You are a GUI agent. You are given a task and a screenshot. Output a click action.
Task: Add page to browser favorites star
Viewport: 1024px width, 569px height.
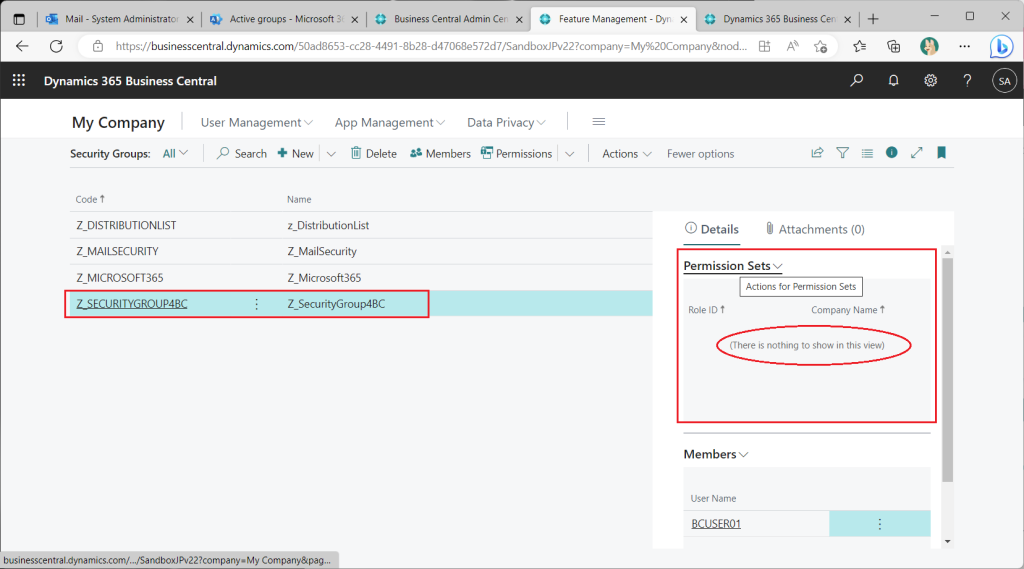820,46
